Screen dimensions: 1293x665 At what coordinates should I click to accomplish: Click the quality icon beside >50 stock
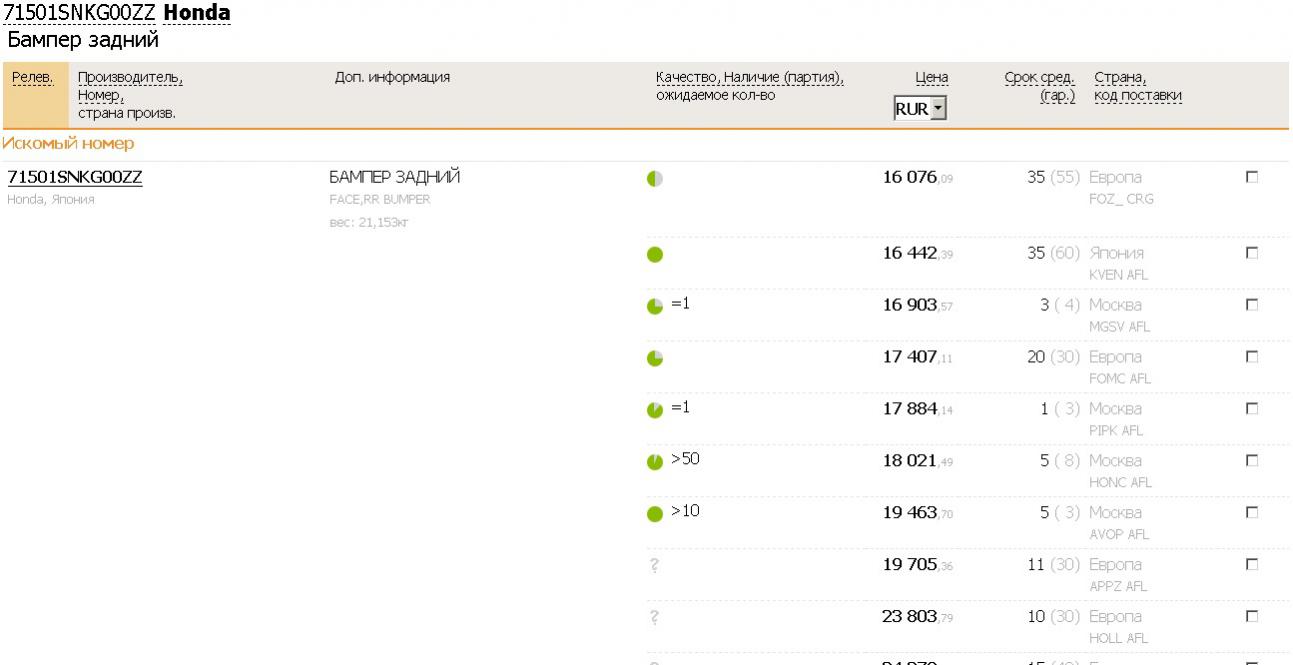655,462
